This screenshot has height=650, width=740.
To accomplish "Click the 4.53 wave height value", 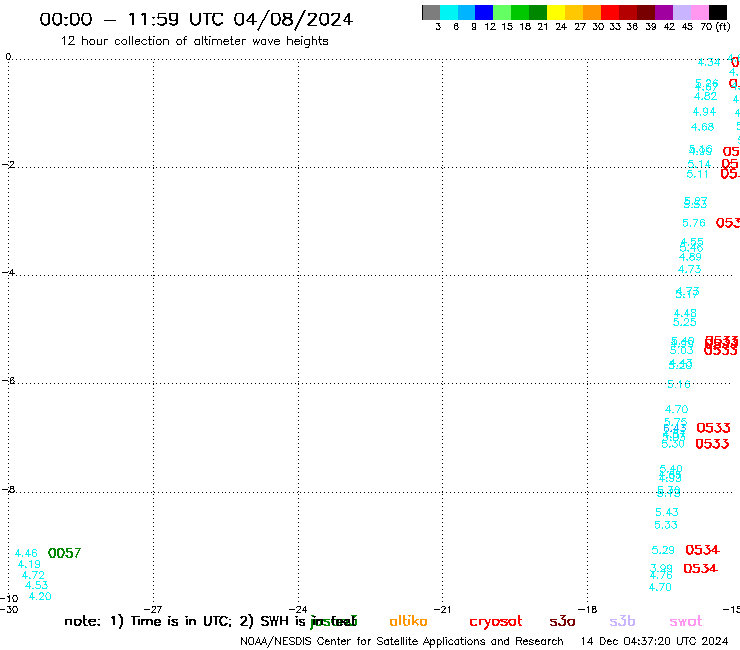I will [36, 585].
